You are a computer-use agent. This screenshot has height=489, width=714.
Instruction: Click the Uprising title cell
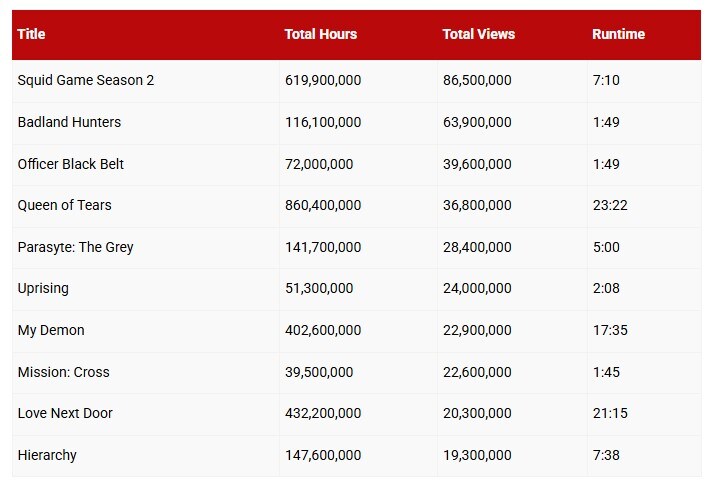41,289
